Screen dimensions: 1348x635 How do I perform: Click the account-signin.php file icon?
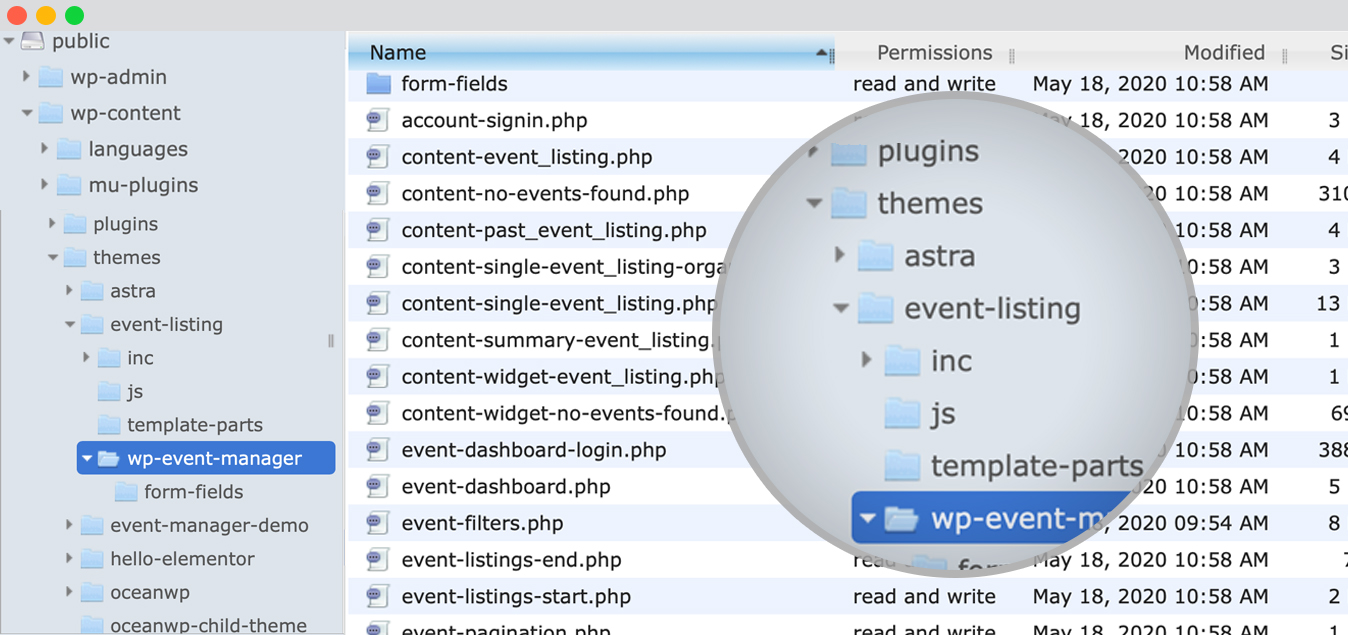click(377, 121)
